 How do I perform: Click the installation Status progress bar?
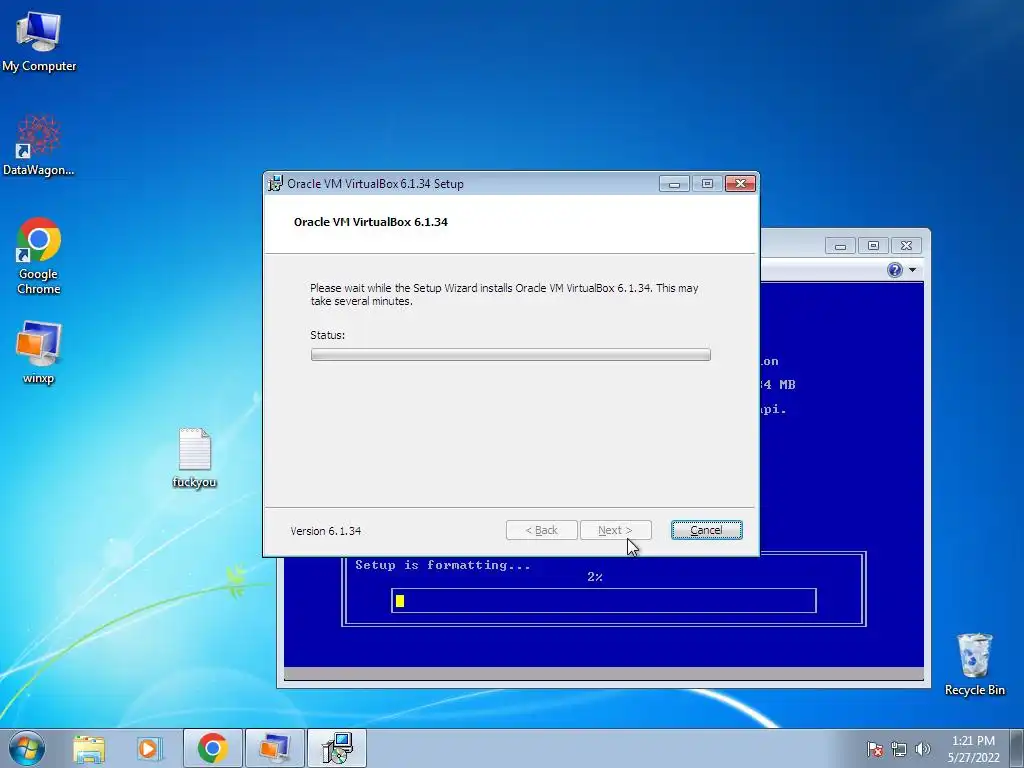point(511,355)
